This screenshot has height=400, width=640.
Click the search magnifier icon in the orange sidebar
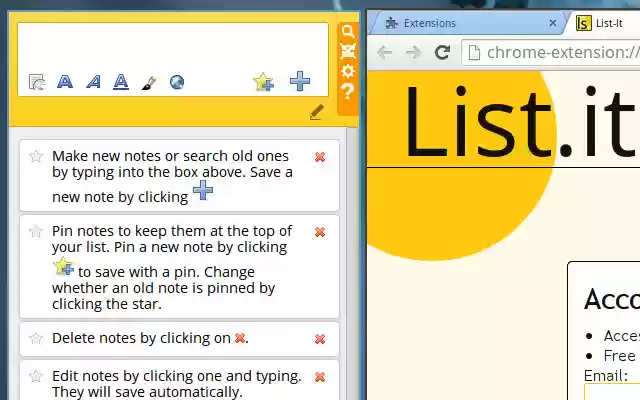point(348,31)
